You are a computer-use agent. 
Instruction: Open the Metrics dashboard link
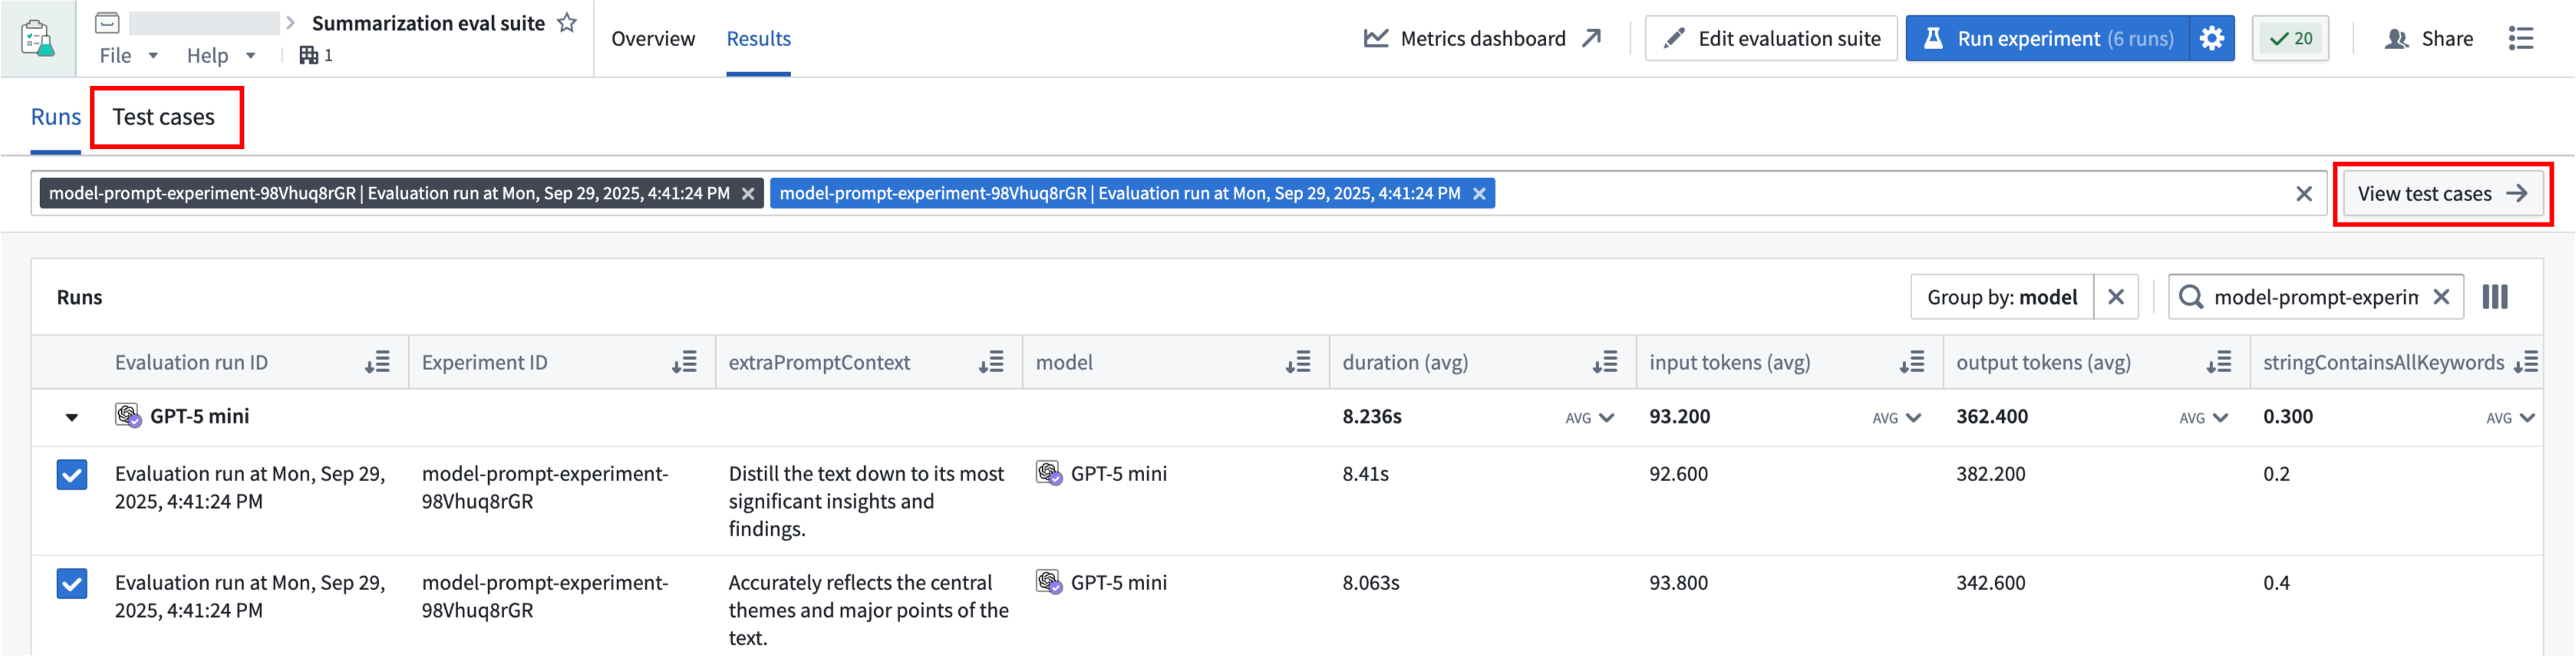pyautogui.click(x=1482, y=39)
